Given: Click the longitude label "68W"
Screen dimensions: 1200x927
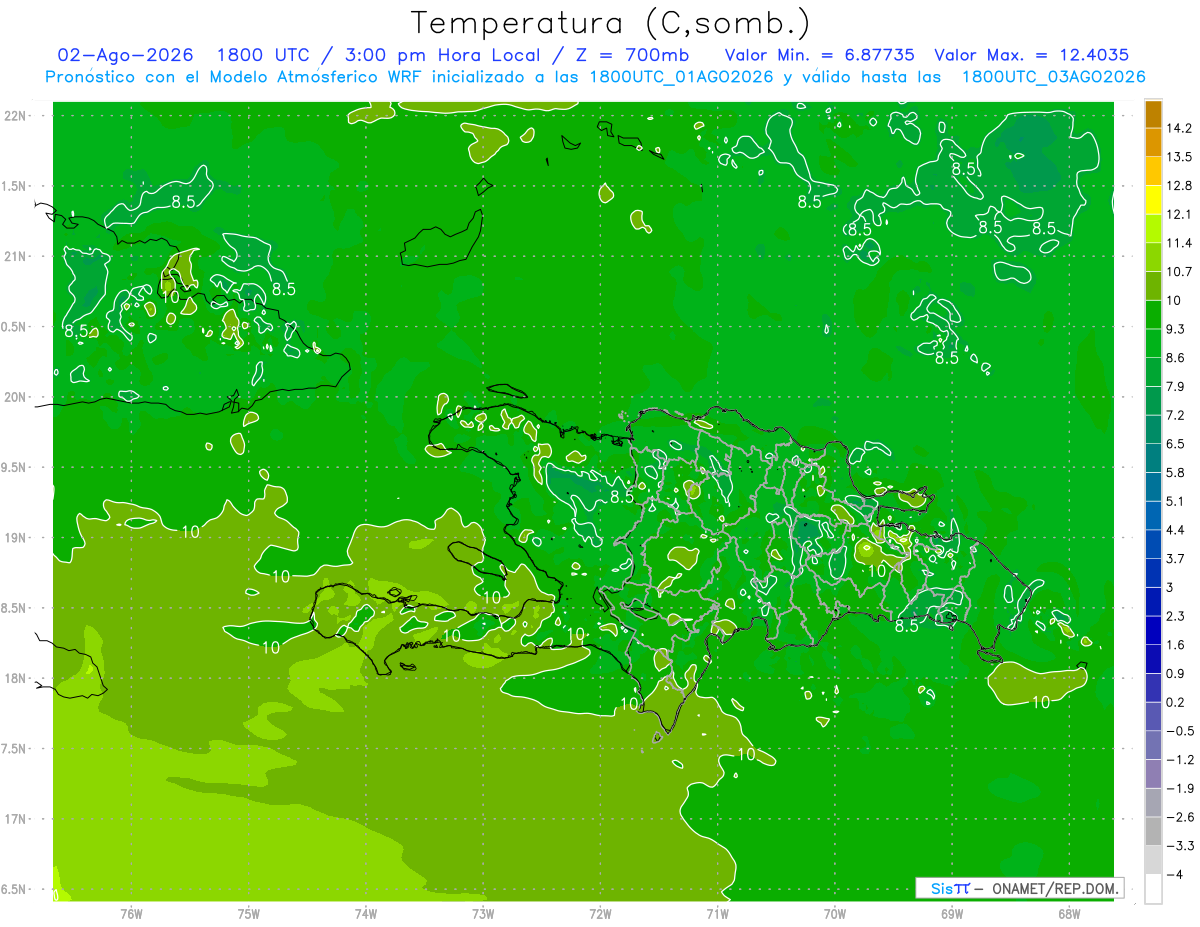Looking at the screenshot, I should (x=1069, y=913).
